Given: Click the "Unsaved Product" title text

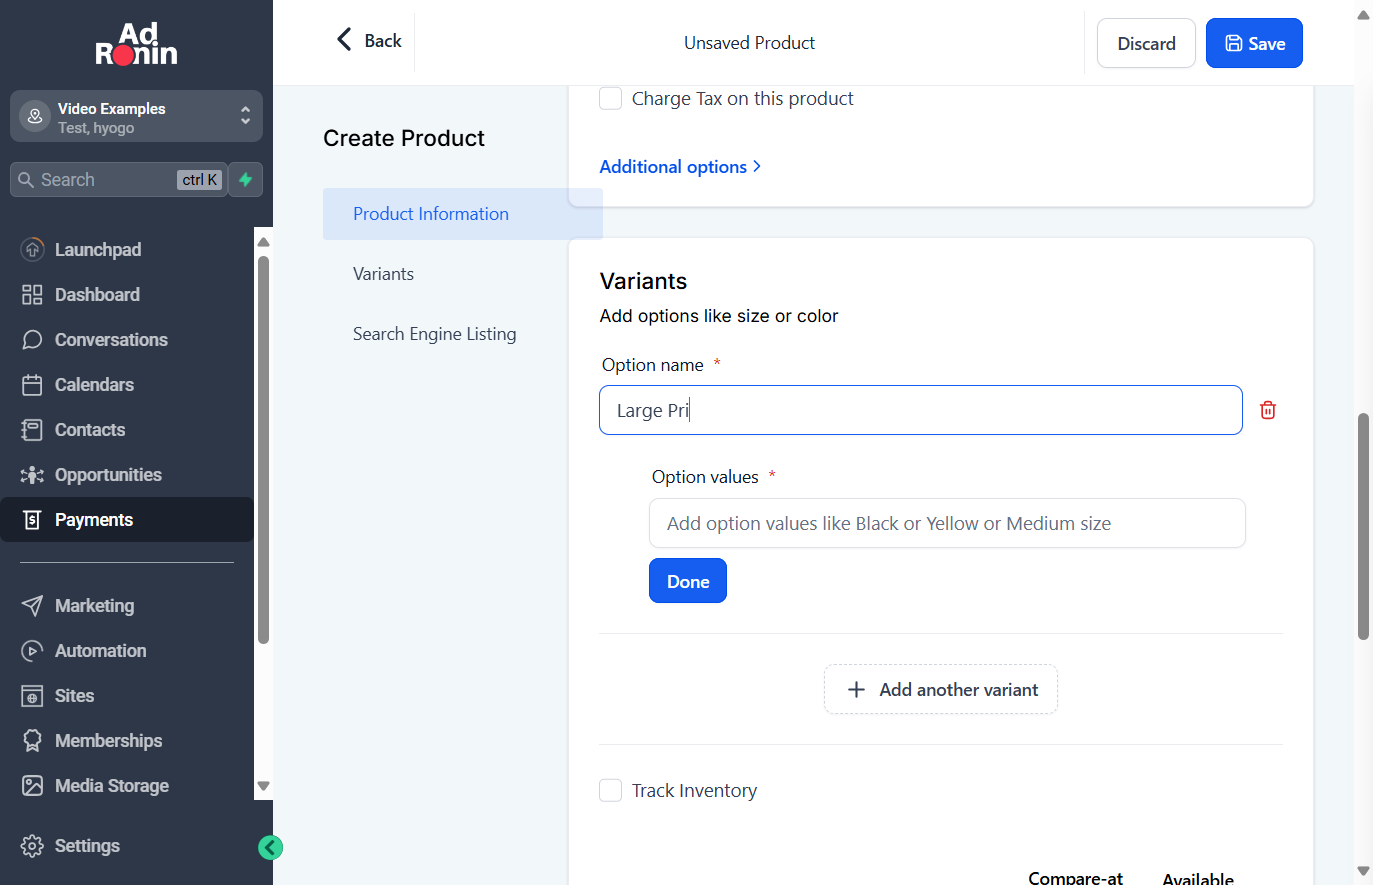Looking at the screenshot, I should pyautogui.click(x=749, y=43).
